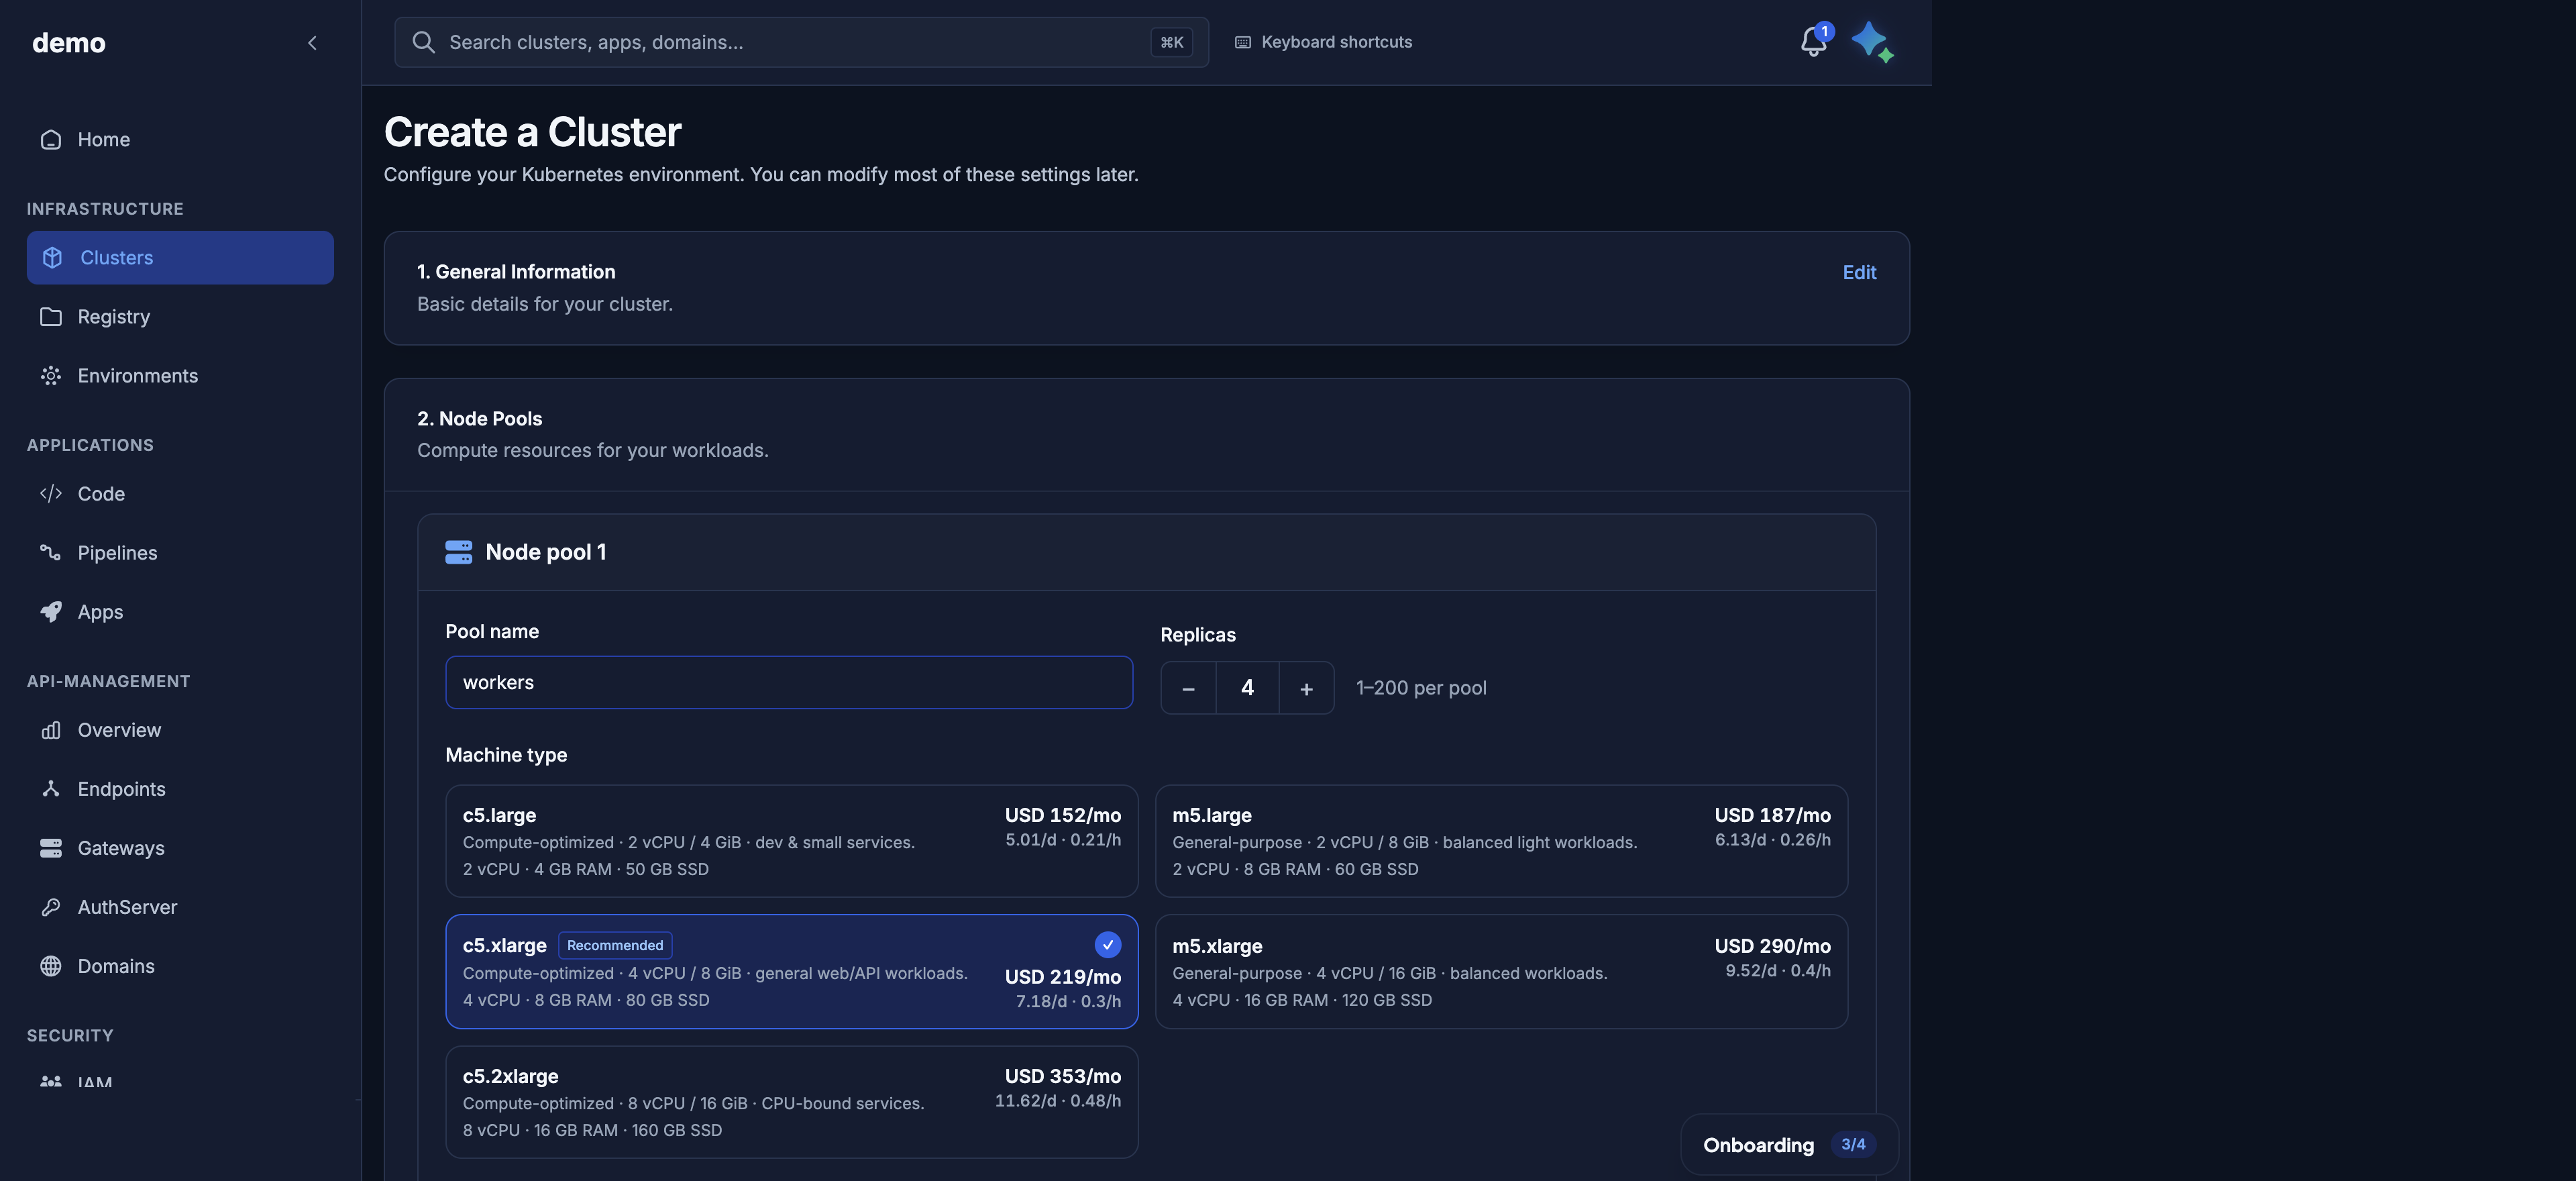This screenshot has height=1181, width=2576.
Task: Click the keyboard icon beside Keyboard shortcuts
Action: coord(1243,42)
